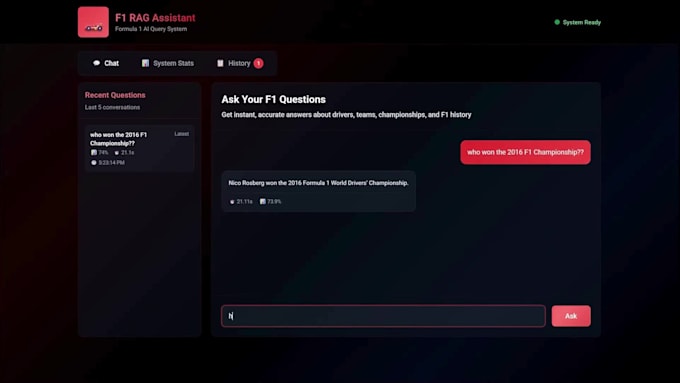The height and width of the screenshot is (383, 680).
Task: Click the F1 RAG Assistant title
Action: [155, 18]
